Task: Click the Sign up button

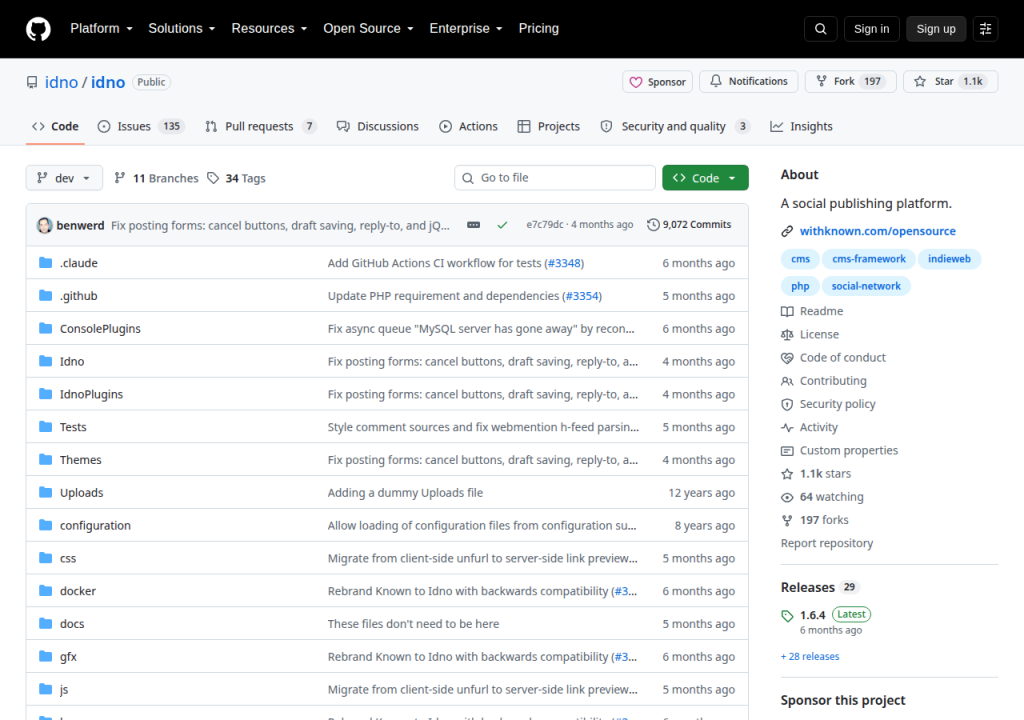Action: (936, 29)
